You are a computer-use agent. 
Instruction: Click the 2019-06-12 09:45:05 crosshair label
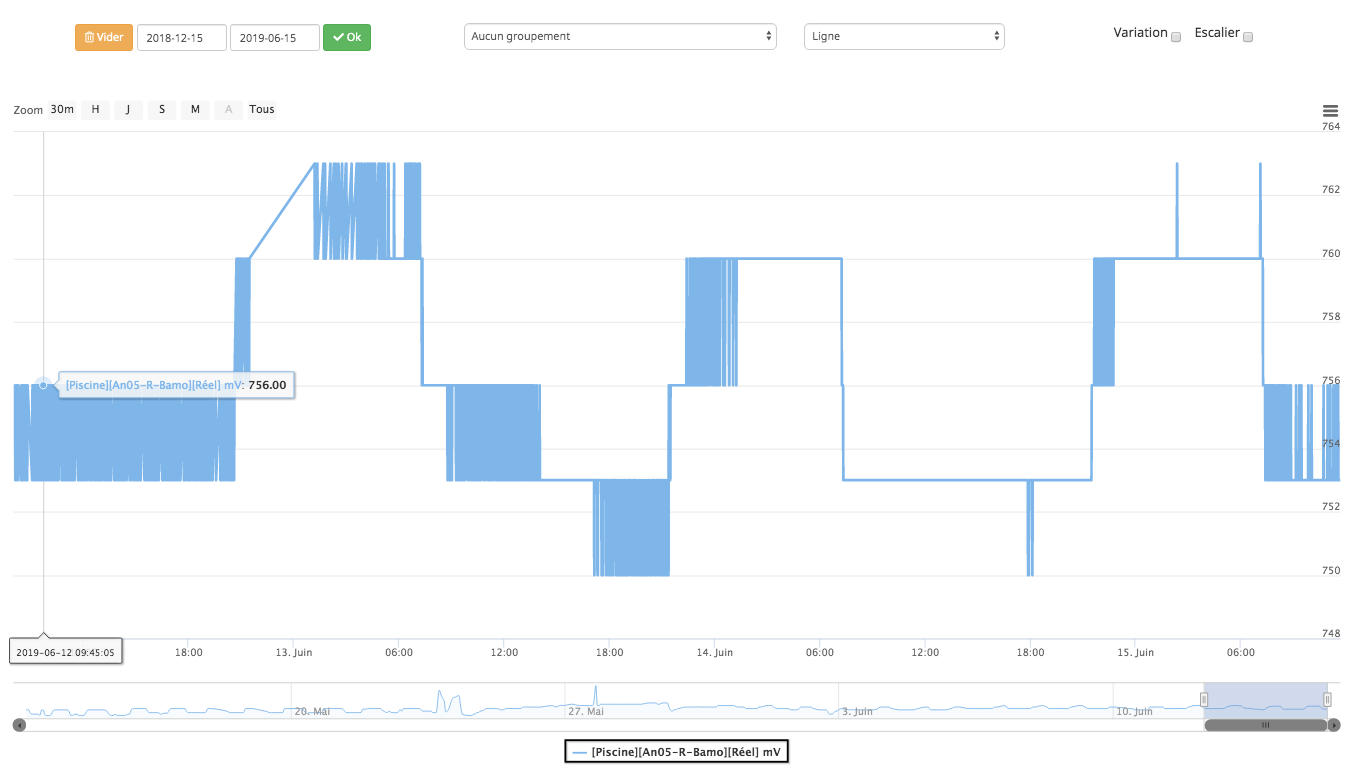tap(66, 653)
